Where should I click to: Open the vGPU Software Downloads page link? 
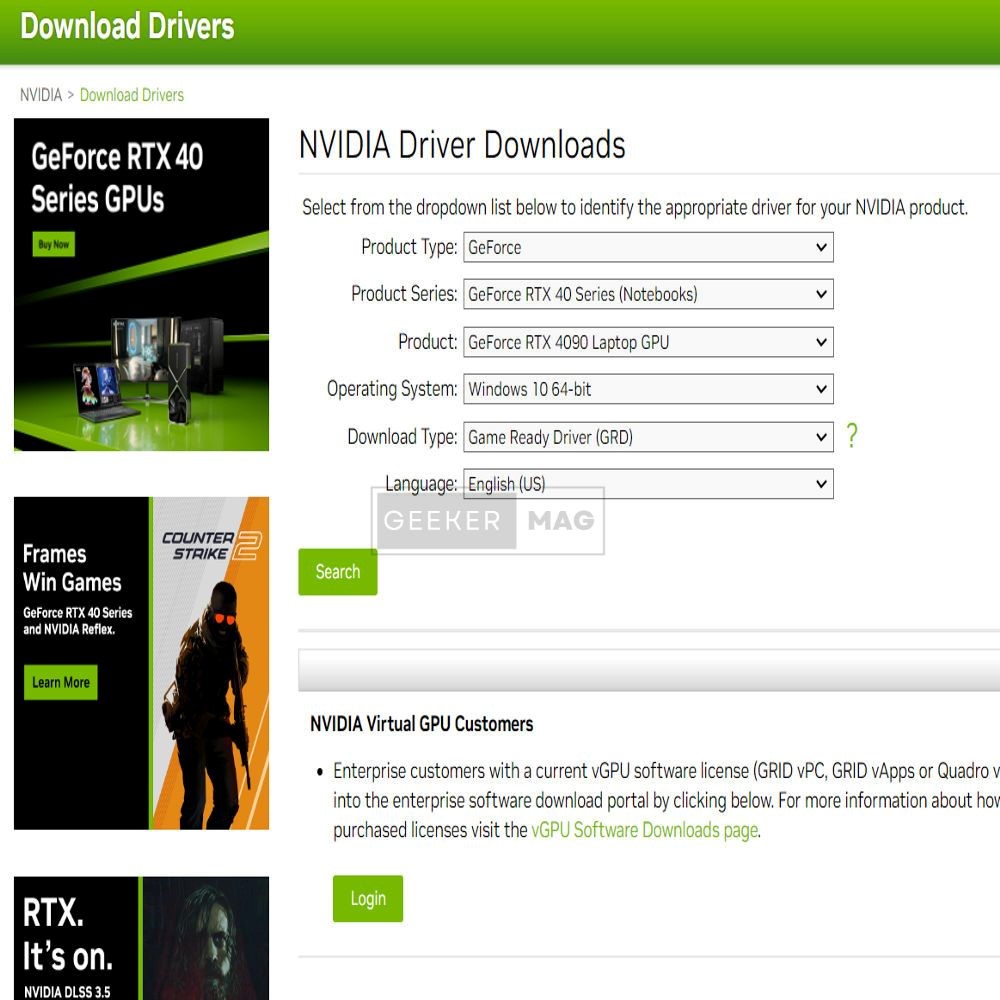pos(644,830)
